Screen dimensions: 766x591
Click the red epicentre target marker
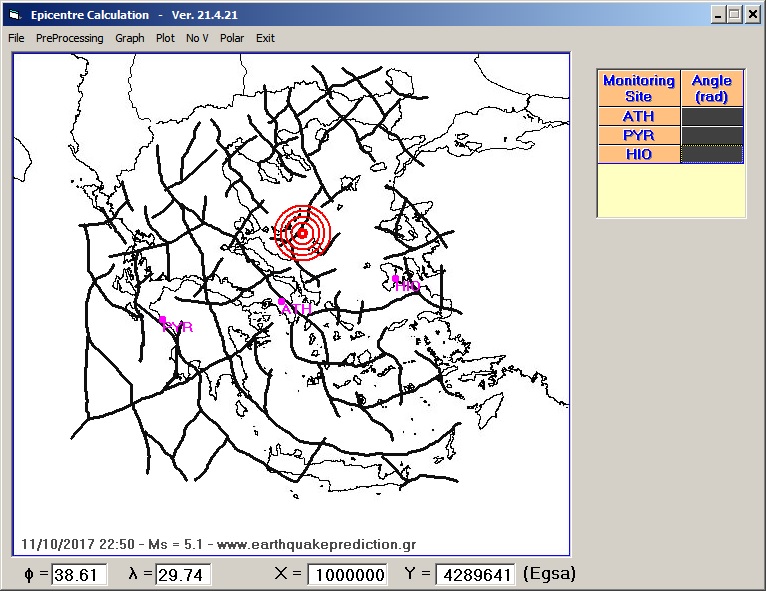tap(302, 233)
